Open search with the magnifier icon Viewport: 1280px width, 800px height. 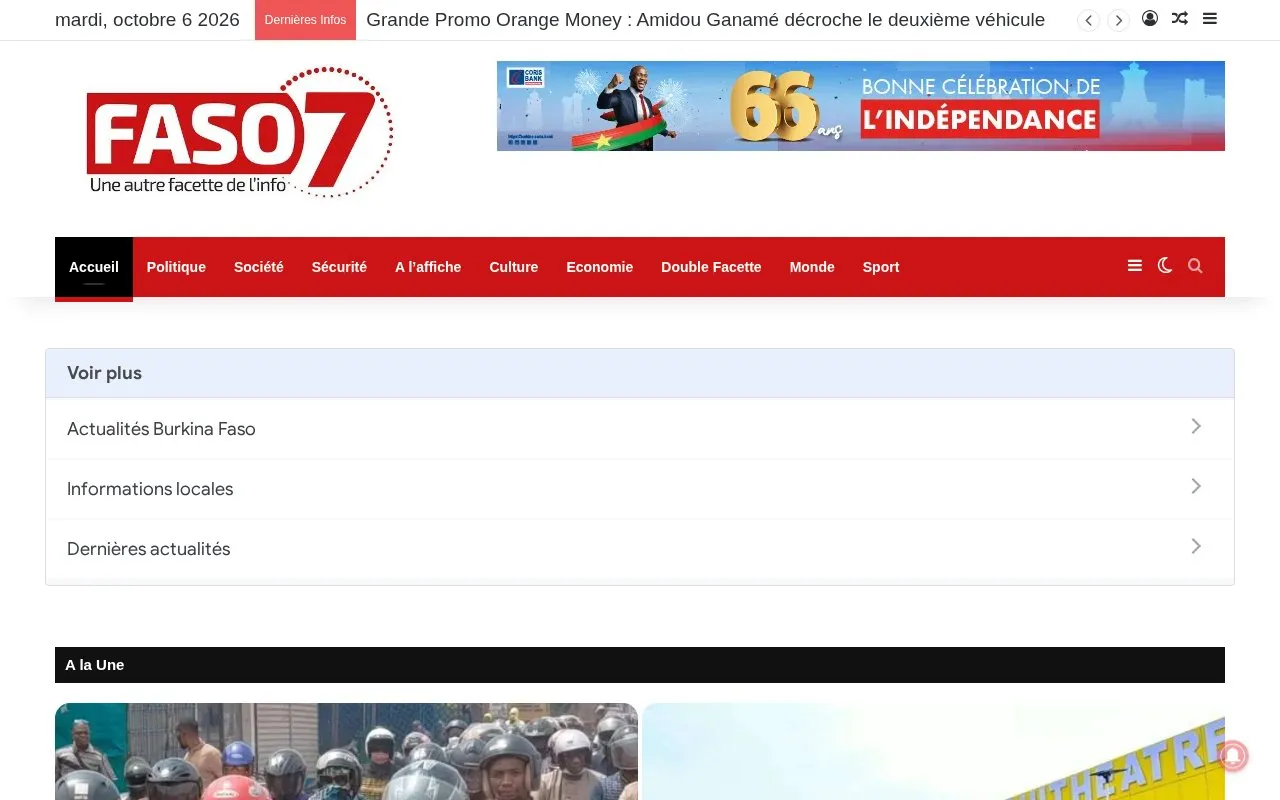coord(1195,266)
